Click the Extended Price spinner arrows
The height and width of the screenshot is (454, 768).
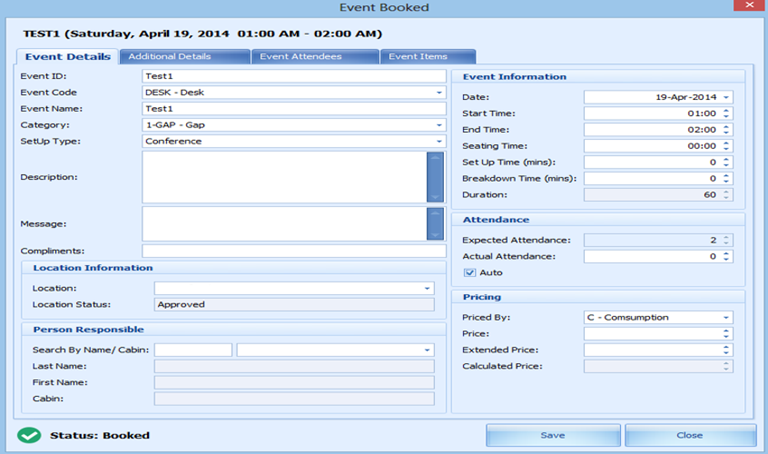[726, 350]
